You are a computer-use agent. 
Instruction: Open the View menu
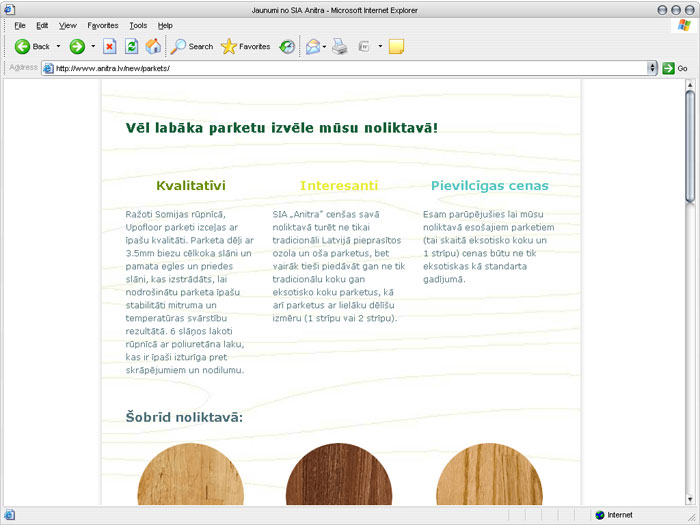click(68, 25)
